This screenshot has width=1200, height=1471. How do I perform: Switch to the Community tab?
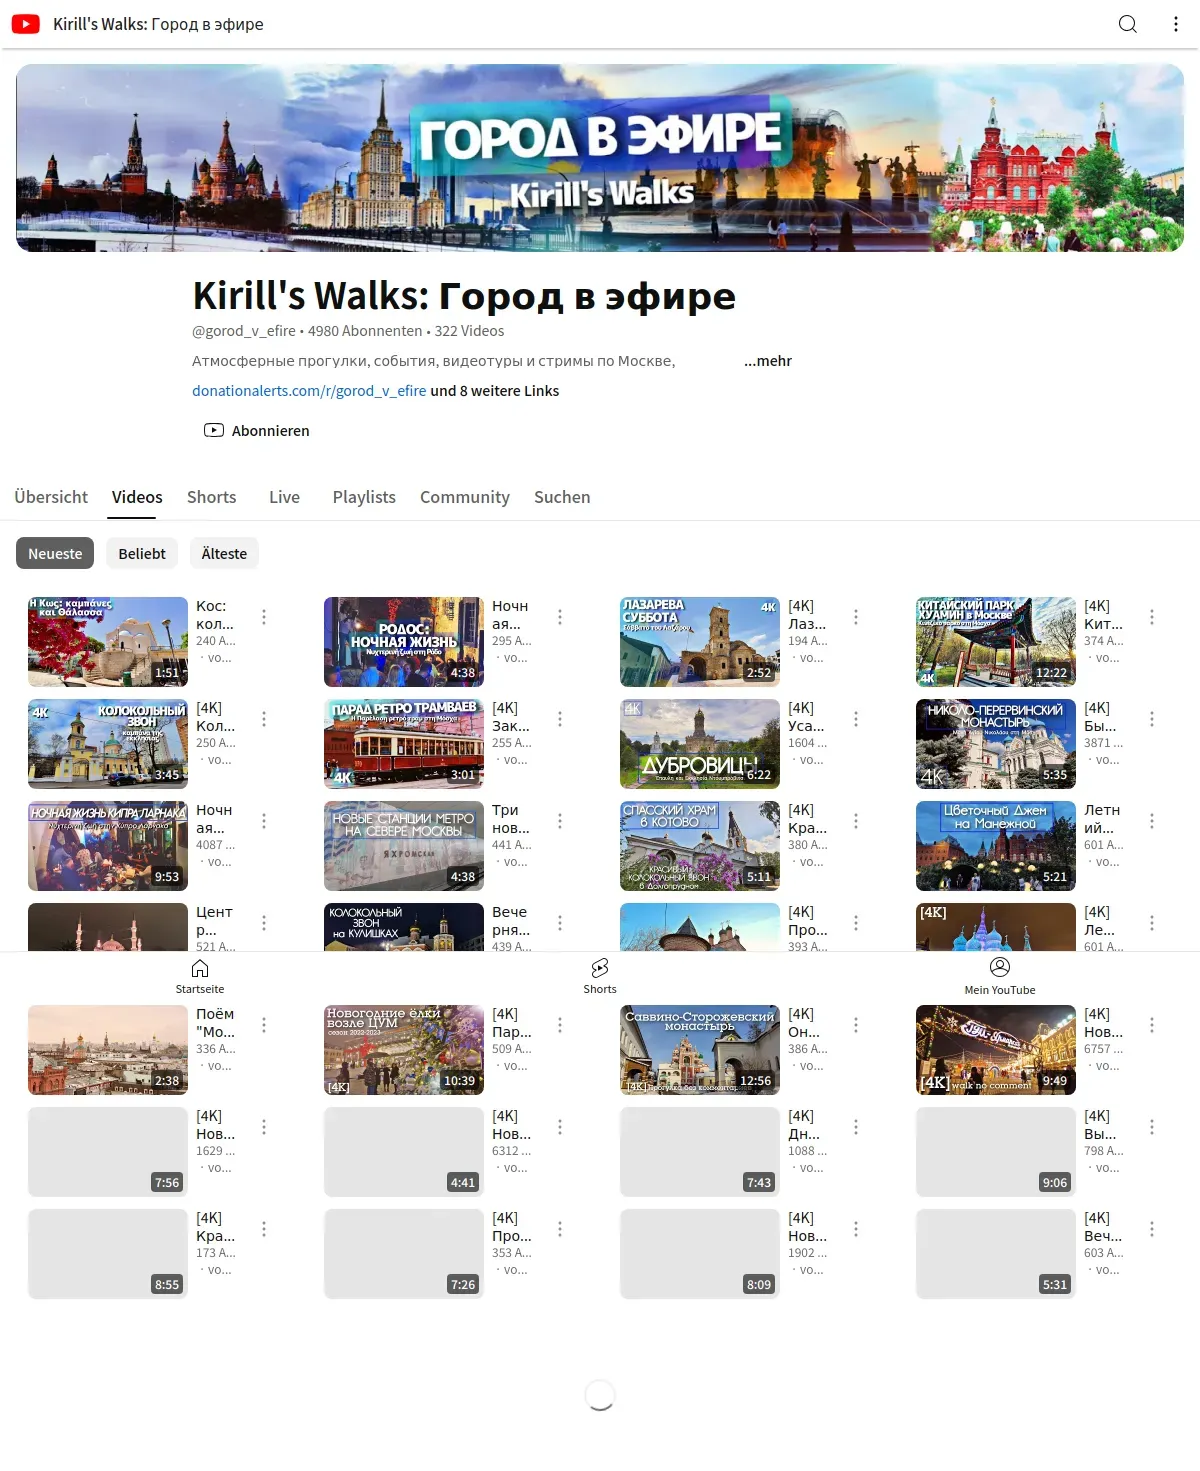pos(465,497)
